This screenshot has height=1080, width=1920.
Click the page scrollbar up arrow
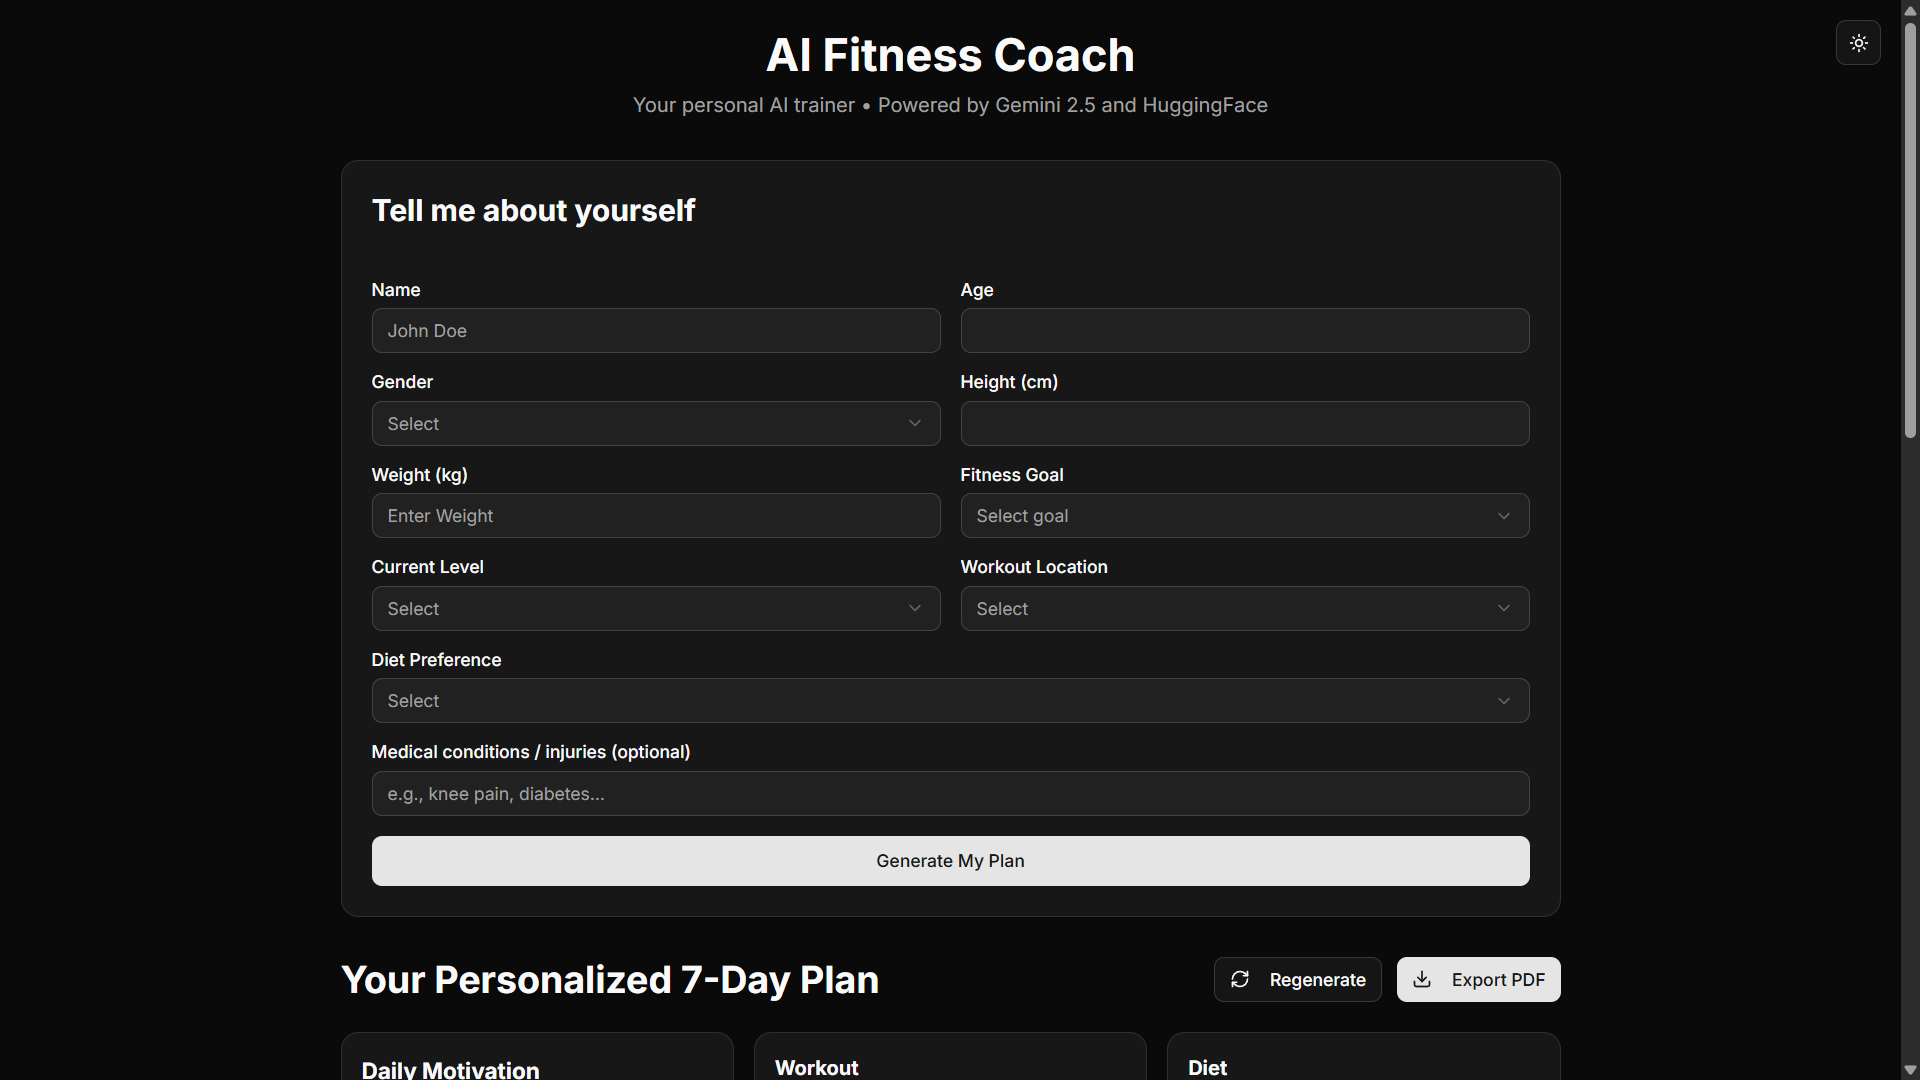(1910, 10)
